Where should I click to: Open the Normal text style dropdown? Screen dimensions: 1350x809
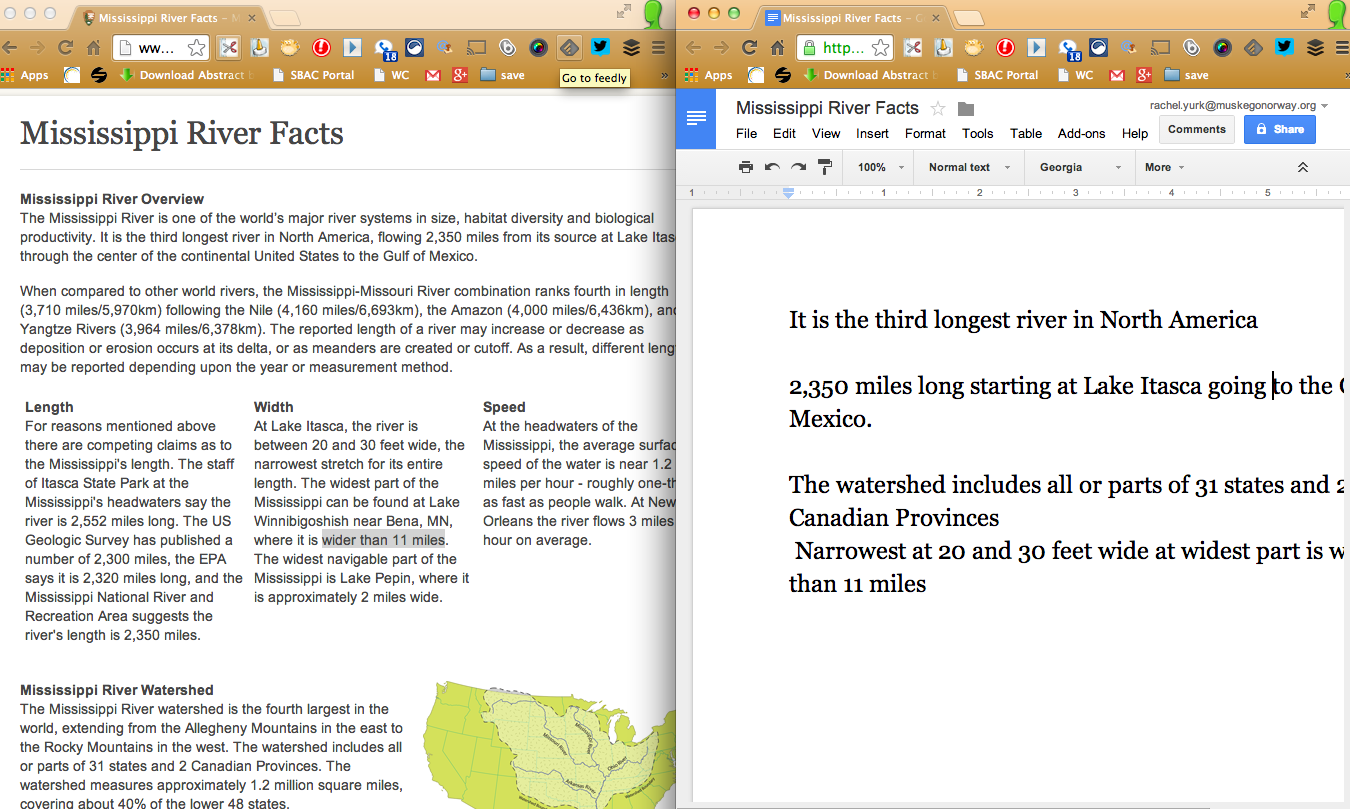[x=968, y=167]
